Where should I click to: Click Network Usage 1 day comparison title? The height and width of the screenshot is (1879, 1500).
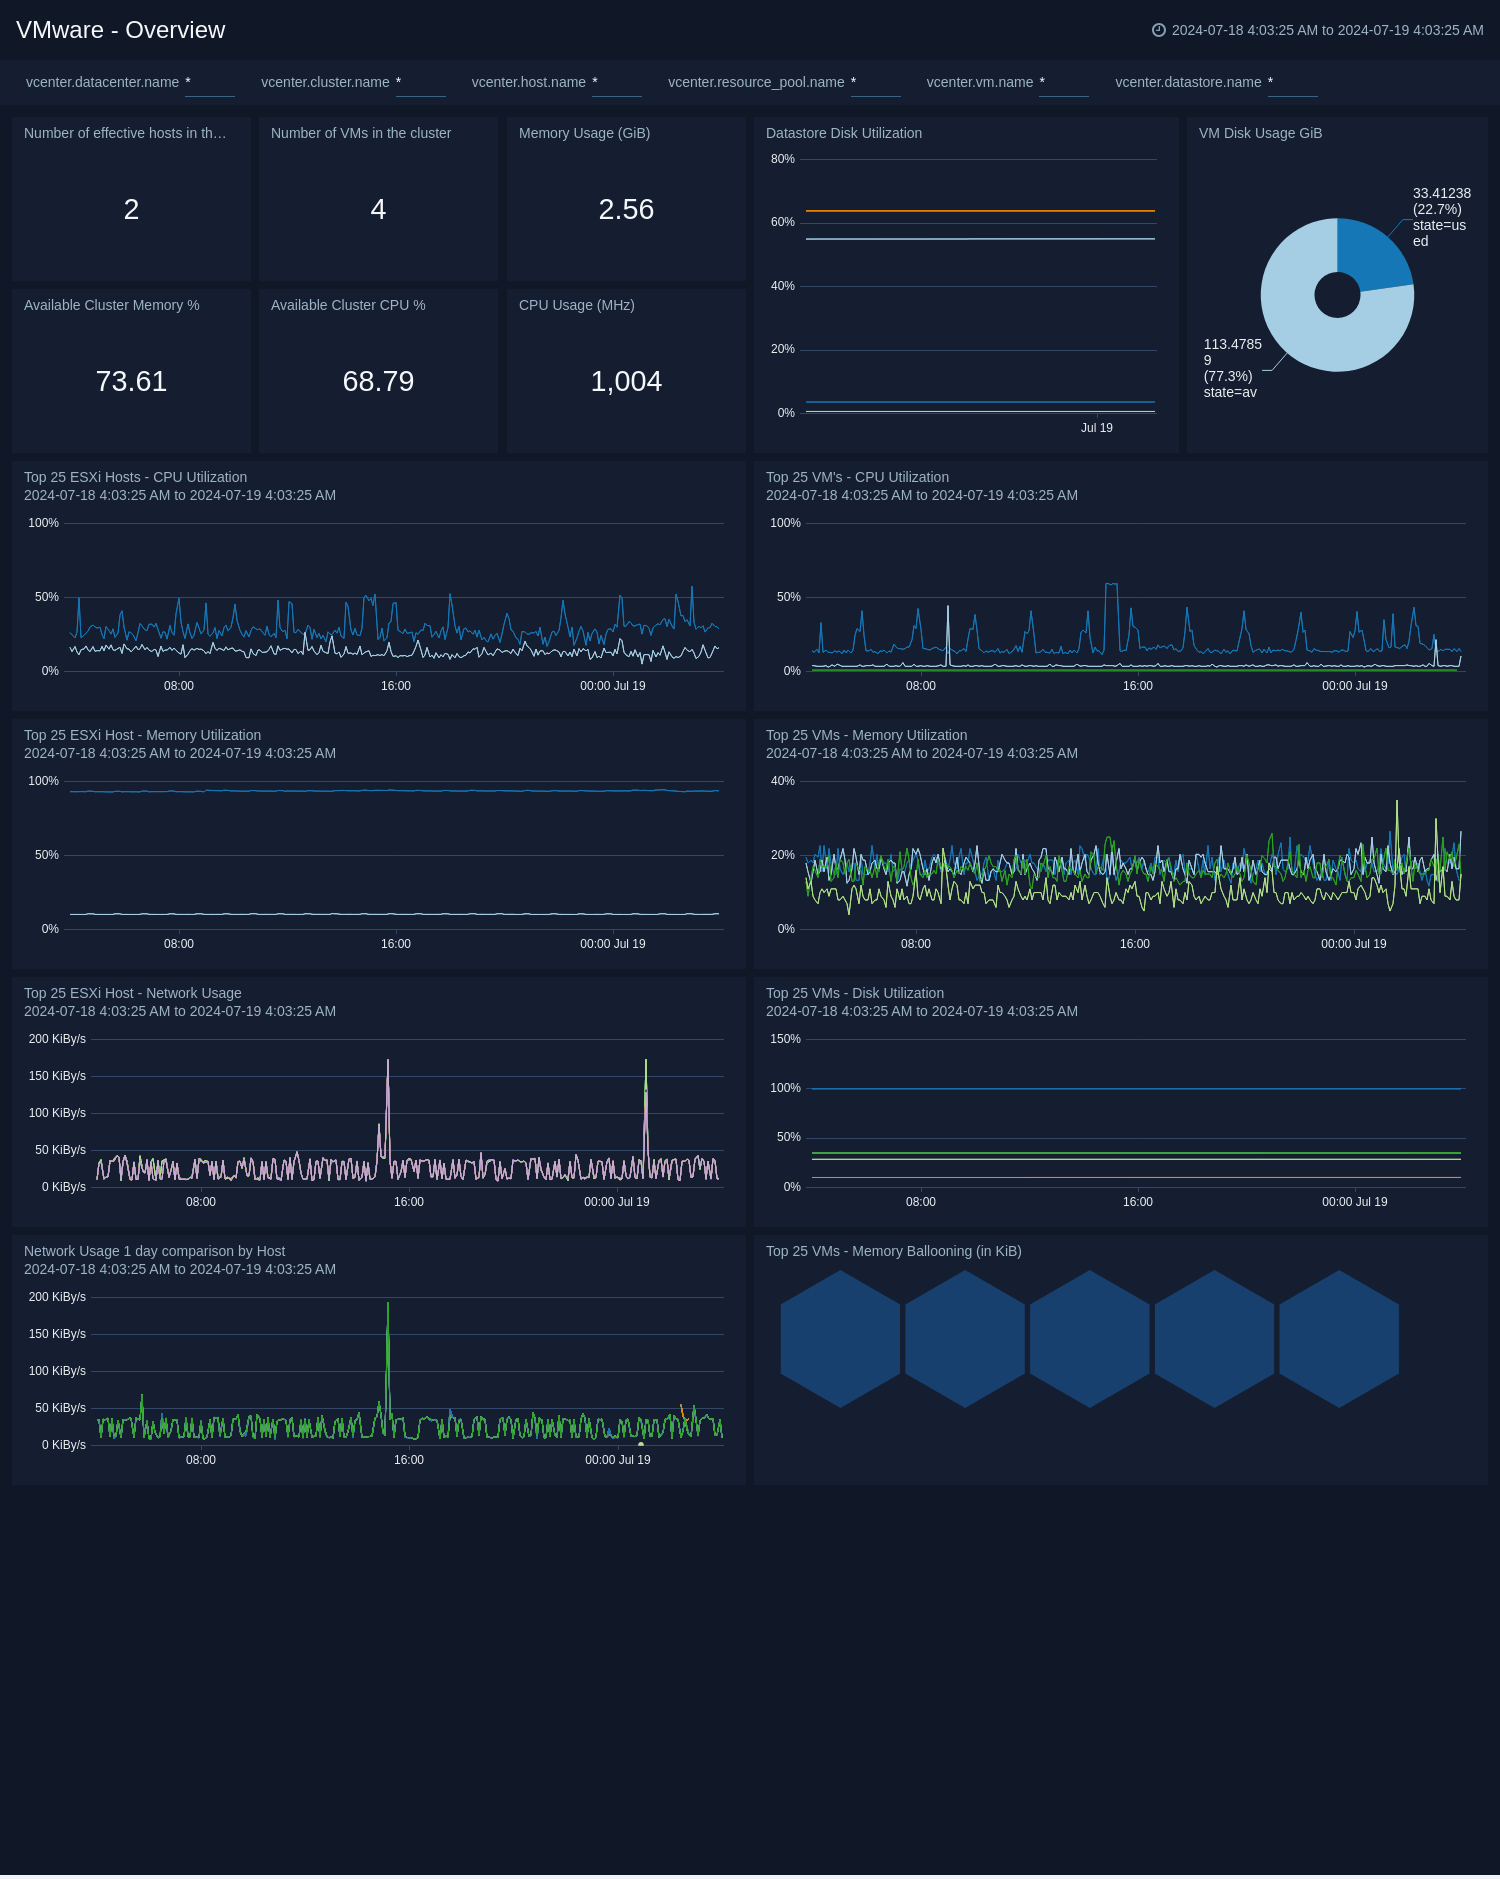154,1251
